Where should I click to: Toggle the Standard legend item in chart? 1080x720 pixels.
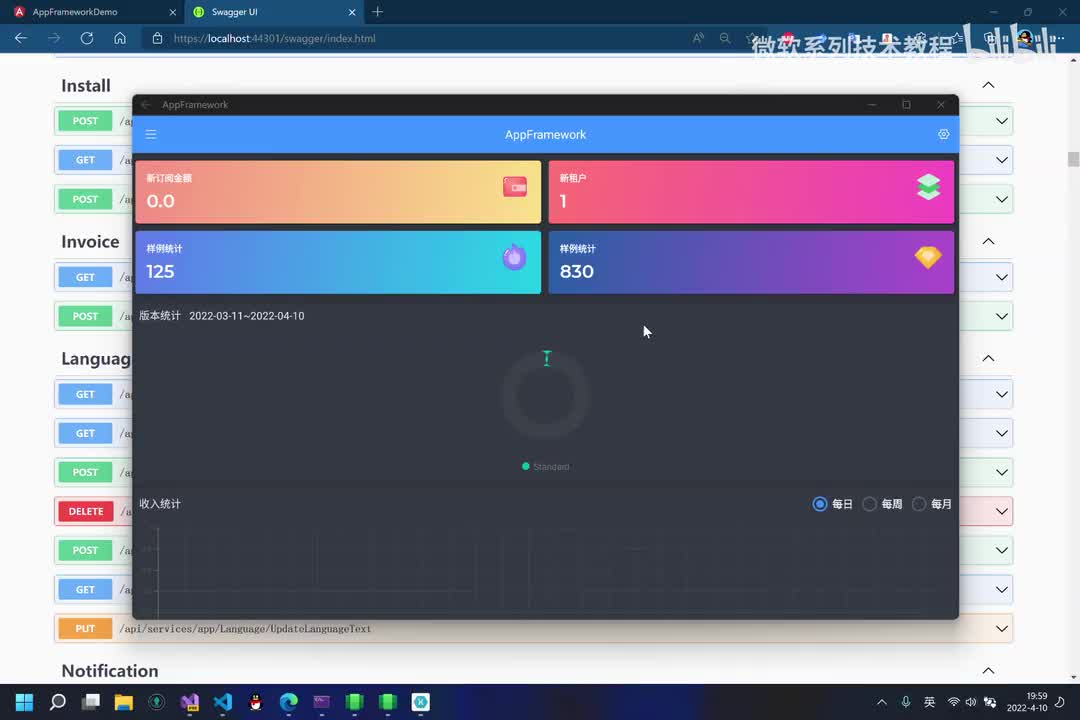pos(546,466)
